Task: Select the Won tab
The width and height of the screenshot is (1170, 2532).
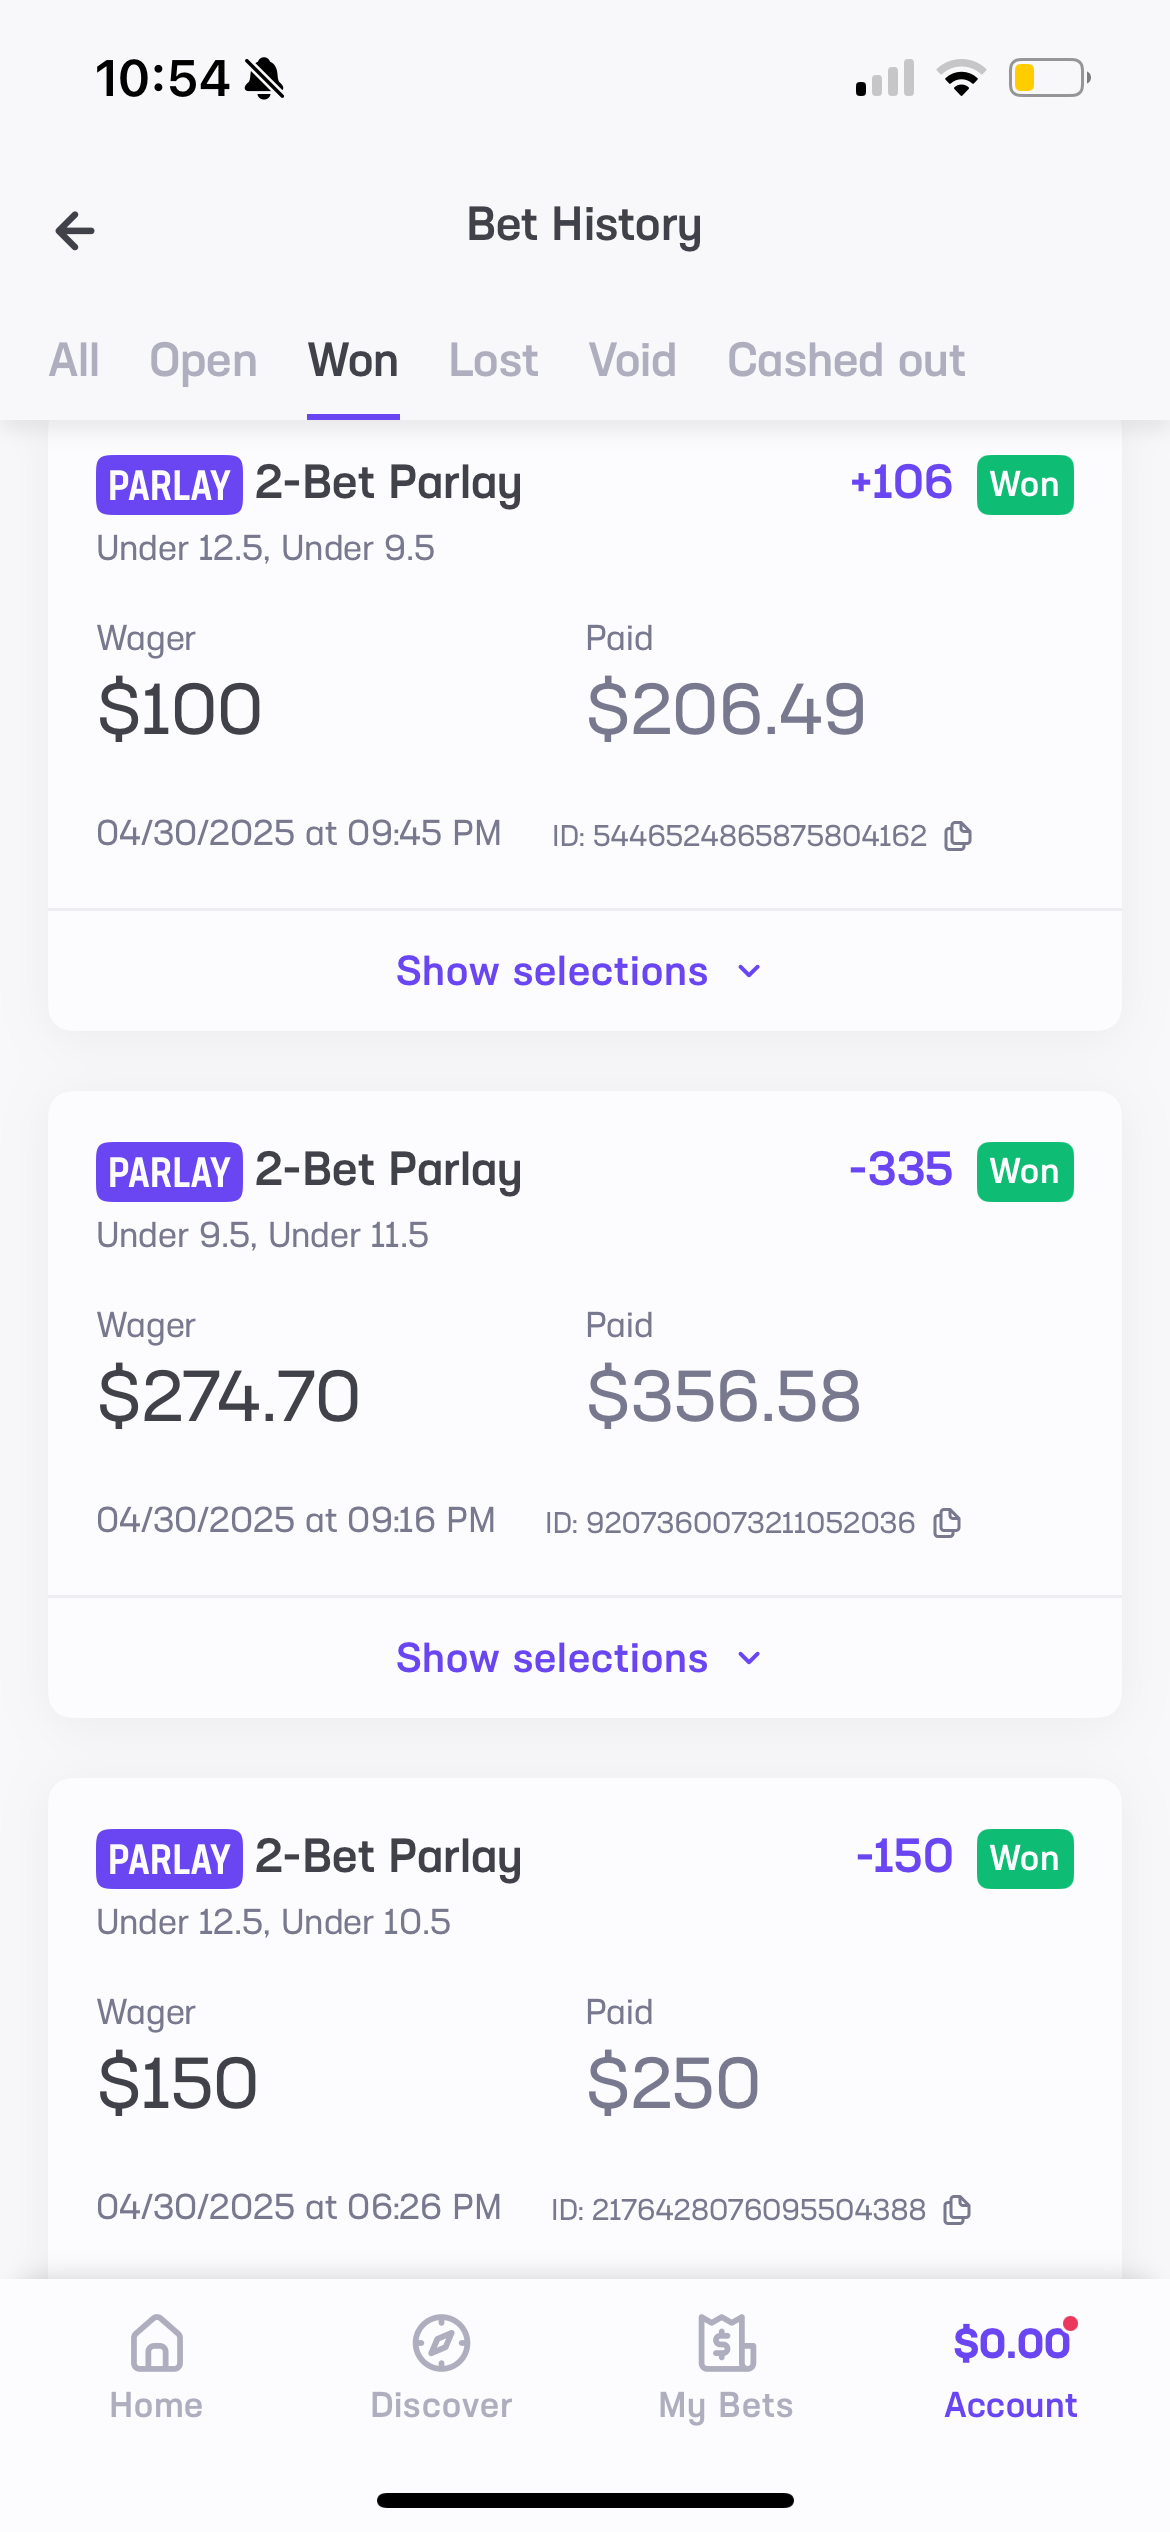Action: [353, 360]
